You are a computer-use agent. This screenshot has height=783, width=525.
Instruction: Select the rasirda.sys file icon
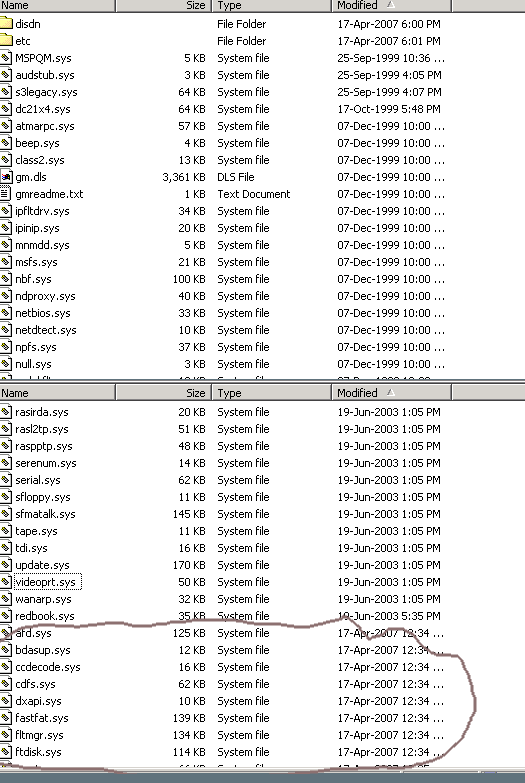pos(6,412)
